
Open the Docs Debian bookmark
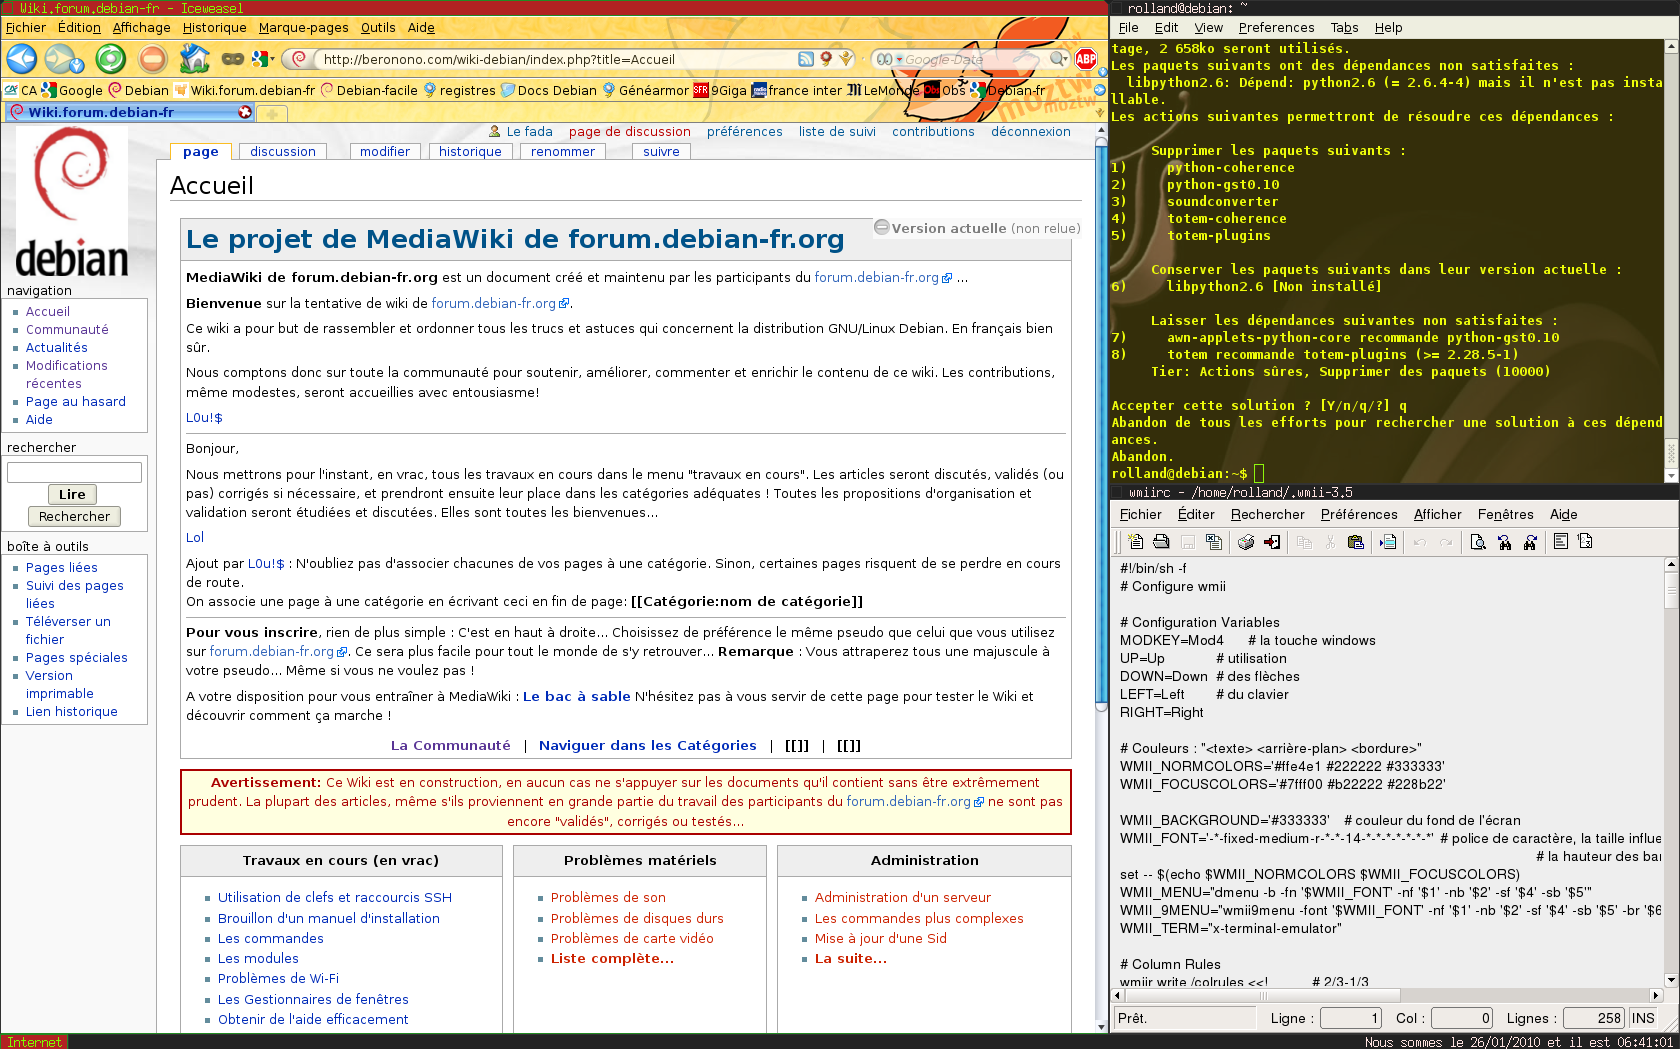pos(549,90)
